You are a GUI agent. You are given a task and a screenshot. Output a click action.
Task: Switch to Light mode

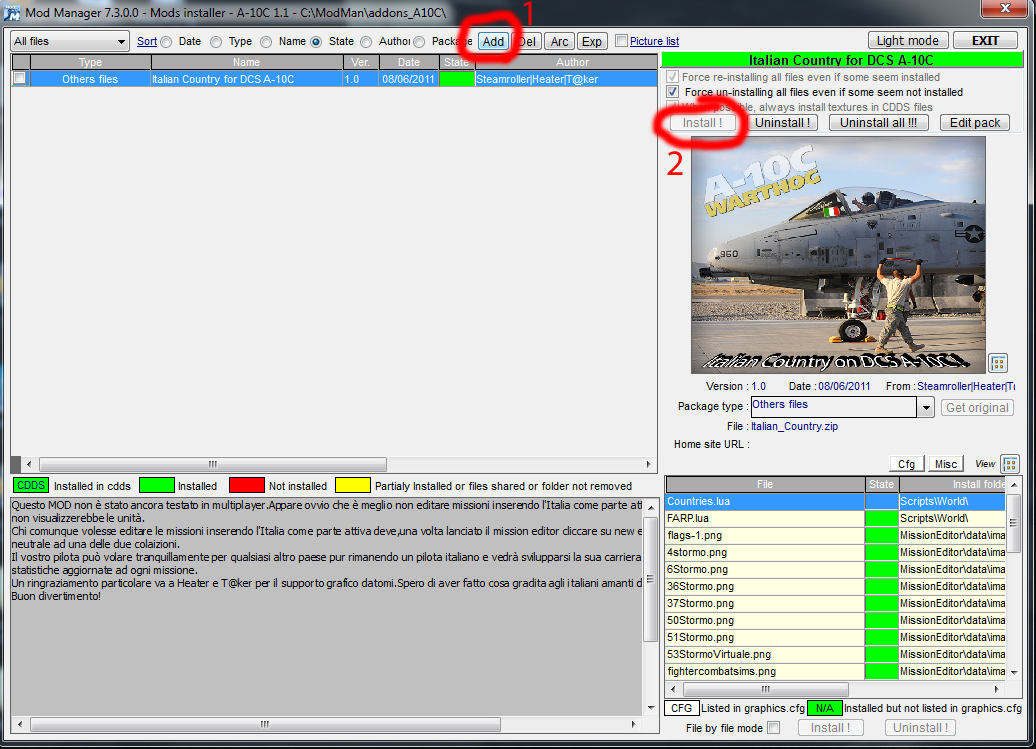(908, 40)
